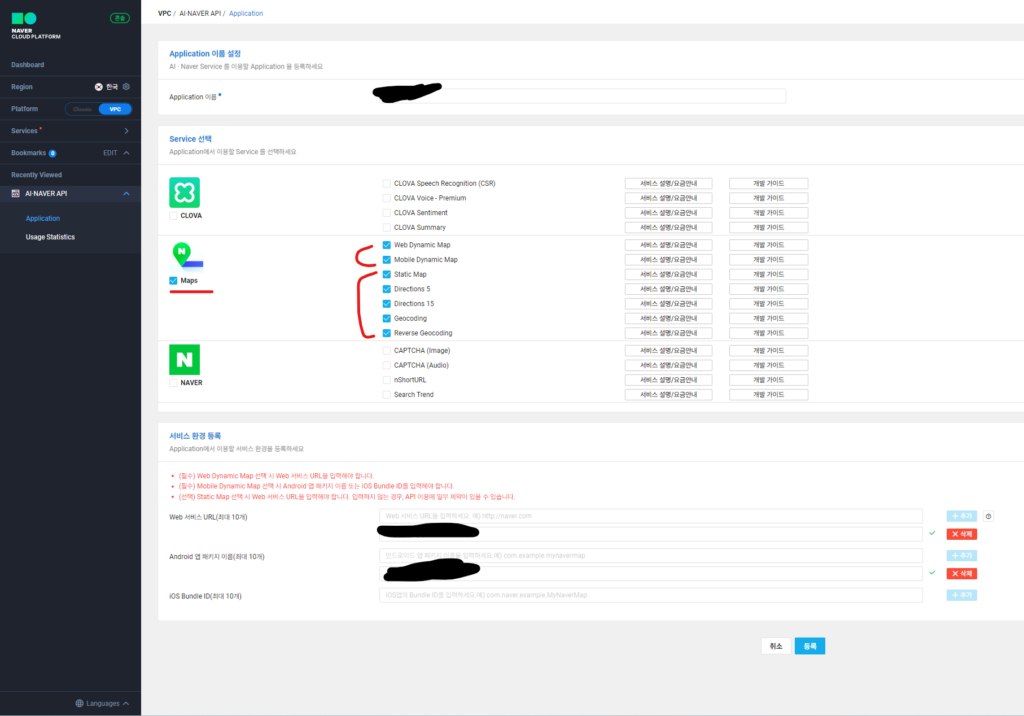This screenshot has height=716, width=1024.
Task: Click AI·NAVER API breadcrumb link
Action: click(200, 13)
